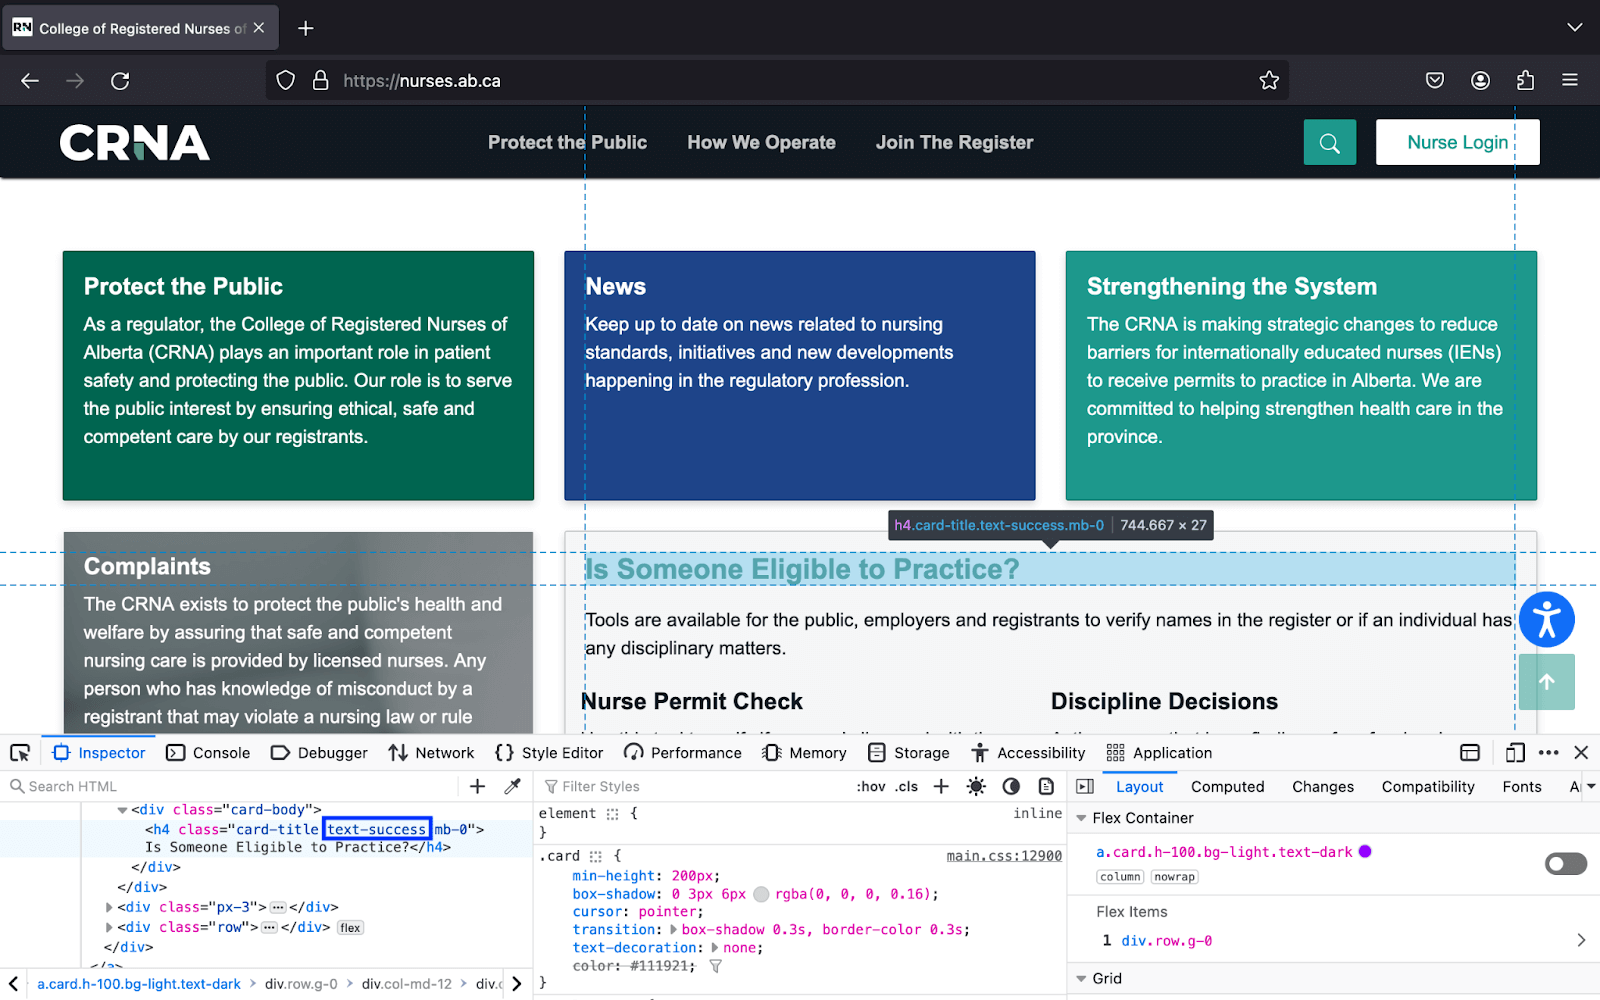This screenshot has width=1600, height=1000.
Task: Close the College of Registered Nurses tab
Action: point(259,28)
